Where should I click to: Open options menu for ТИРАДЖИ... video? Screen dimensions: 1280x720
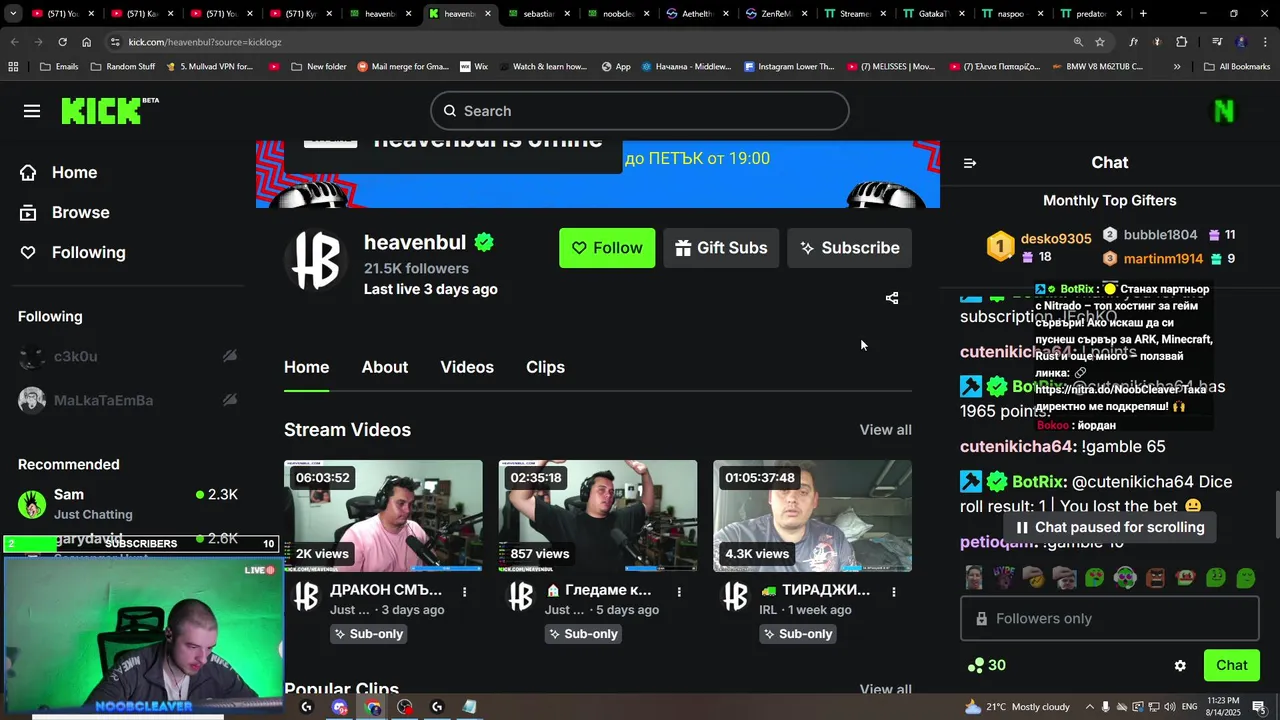[894, 591]
